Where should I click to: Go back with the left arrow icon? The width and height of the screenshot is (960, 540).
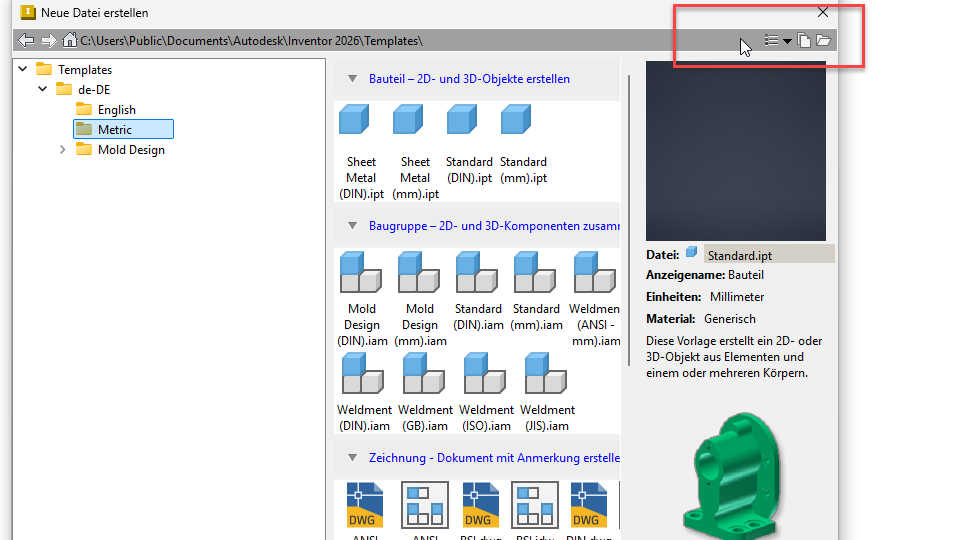(x=26, y=41)
